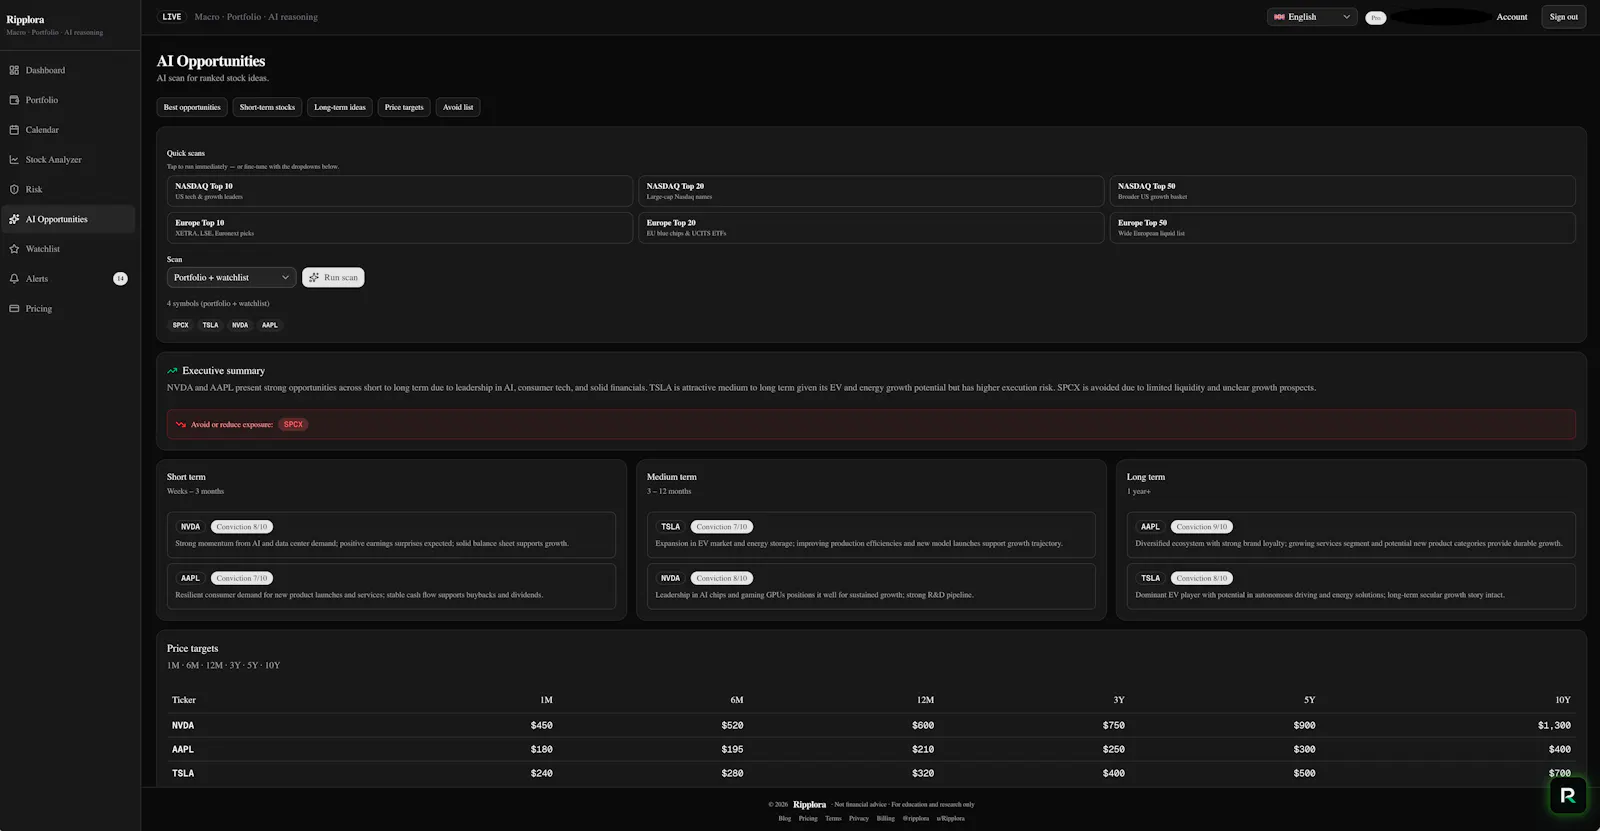Run the Europe Top 20 quick scan
This screenshot has height=831, width=1600.
coord(871,228)
